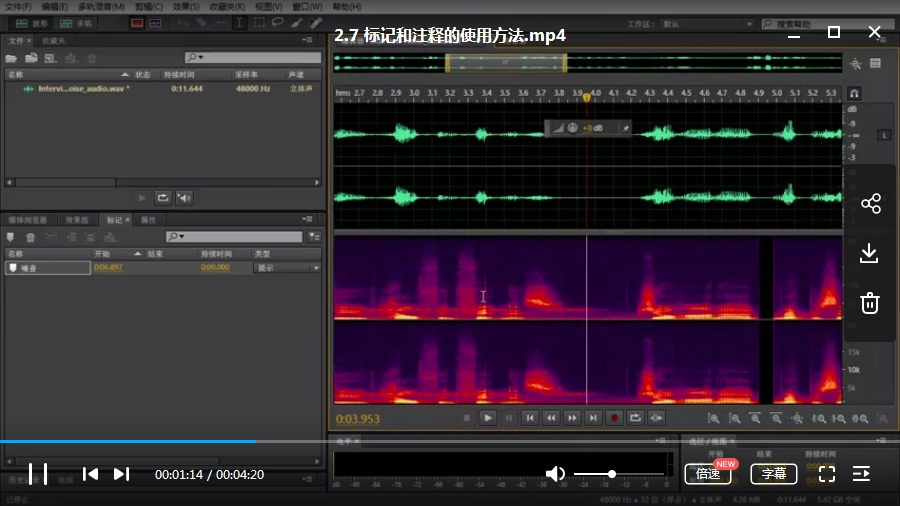
Task: Click the download icon on video sidebar
Action: click(x=869, y=253)
